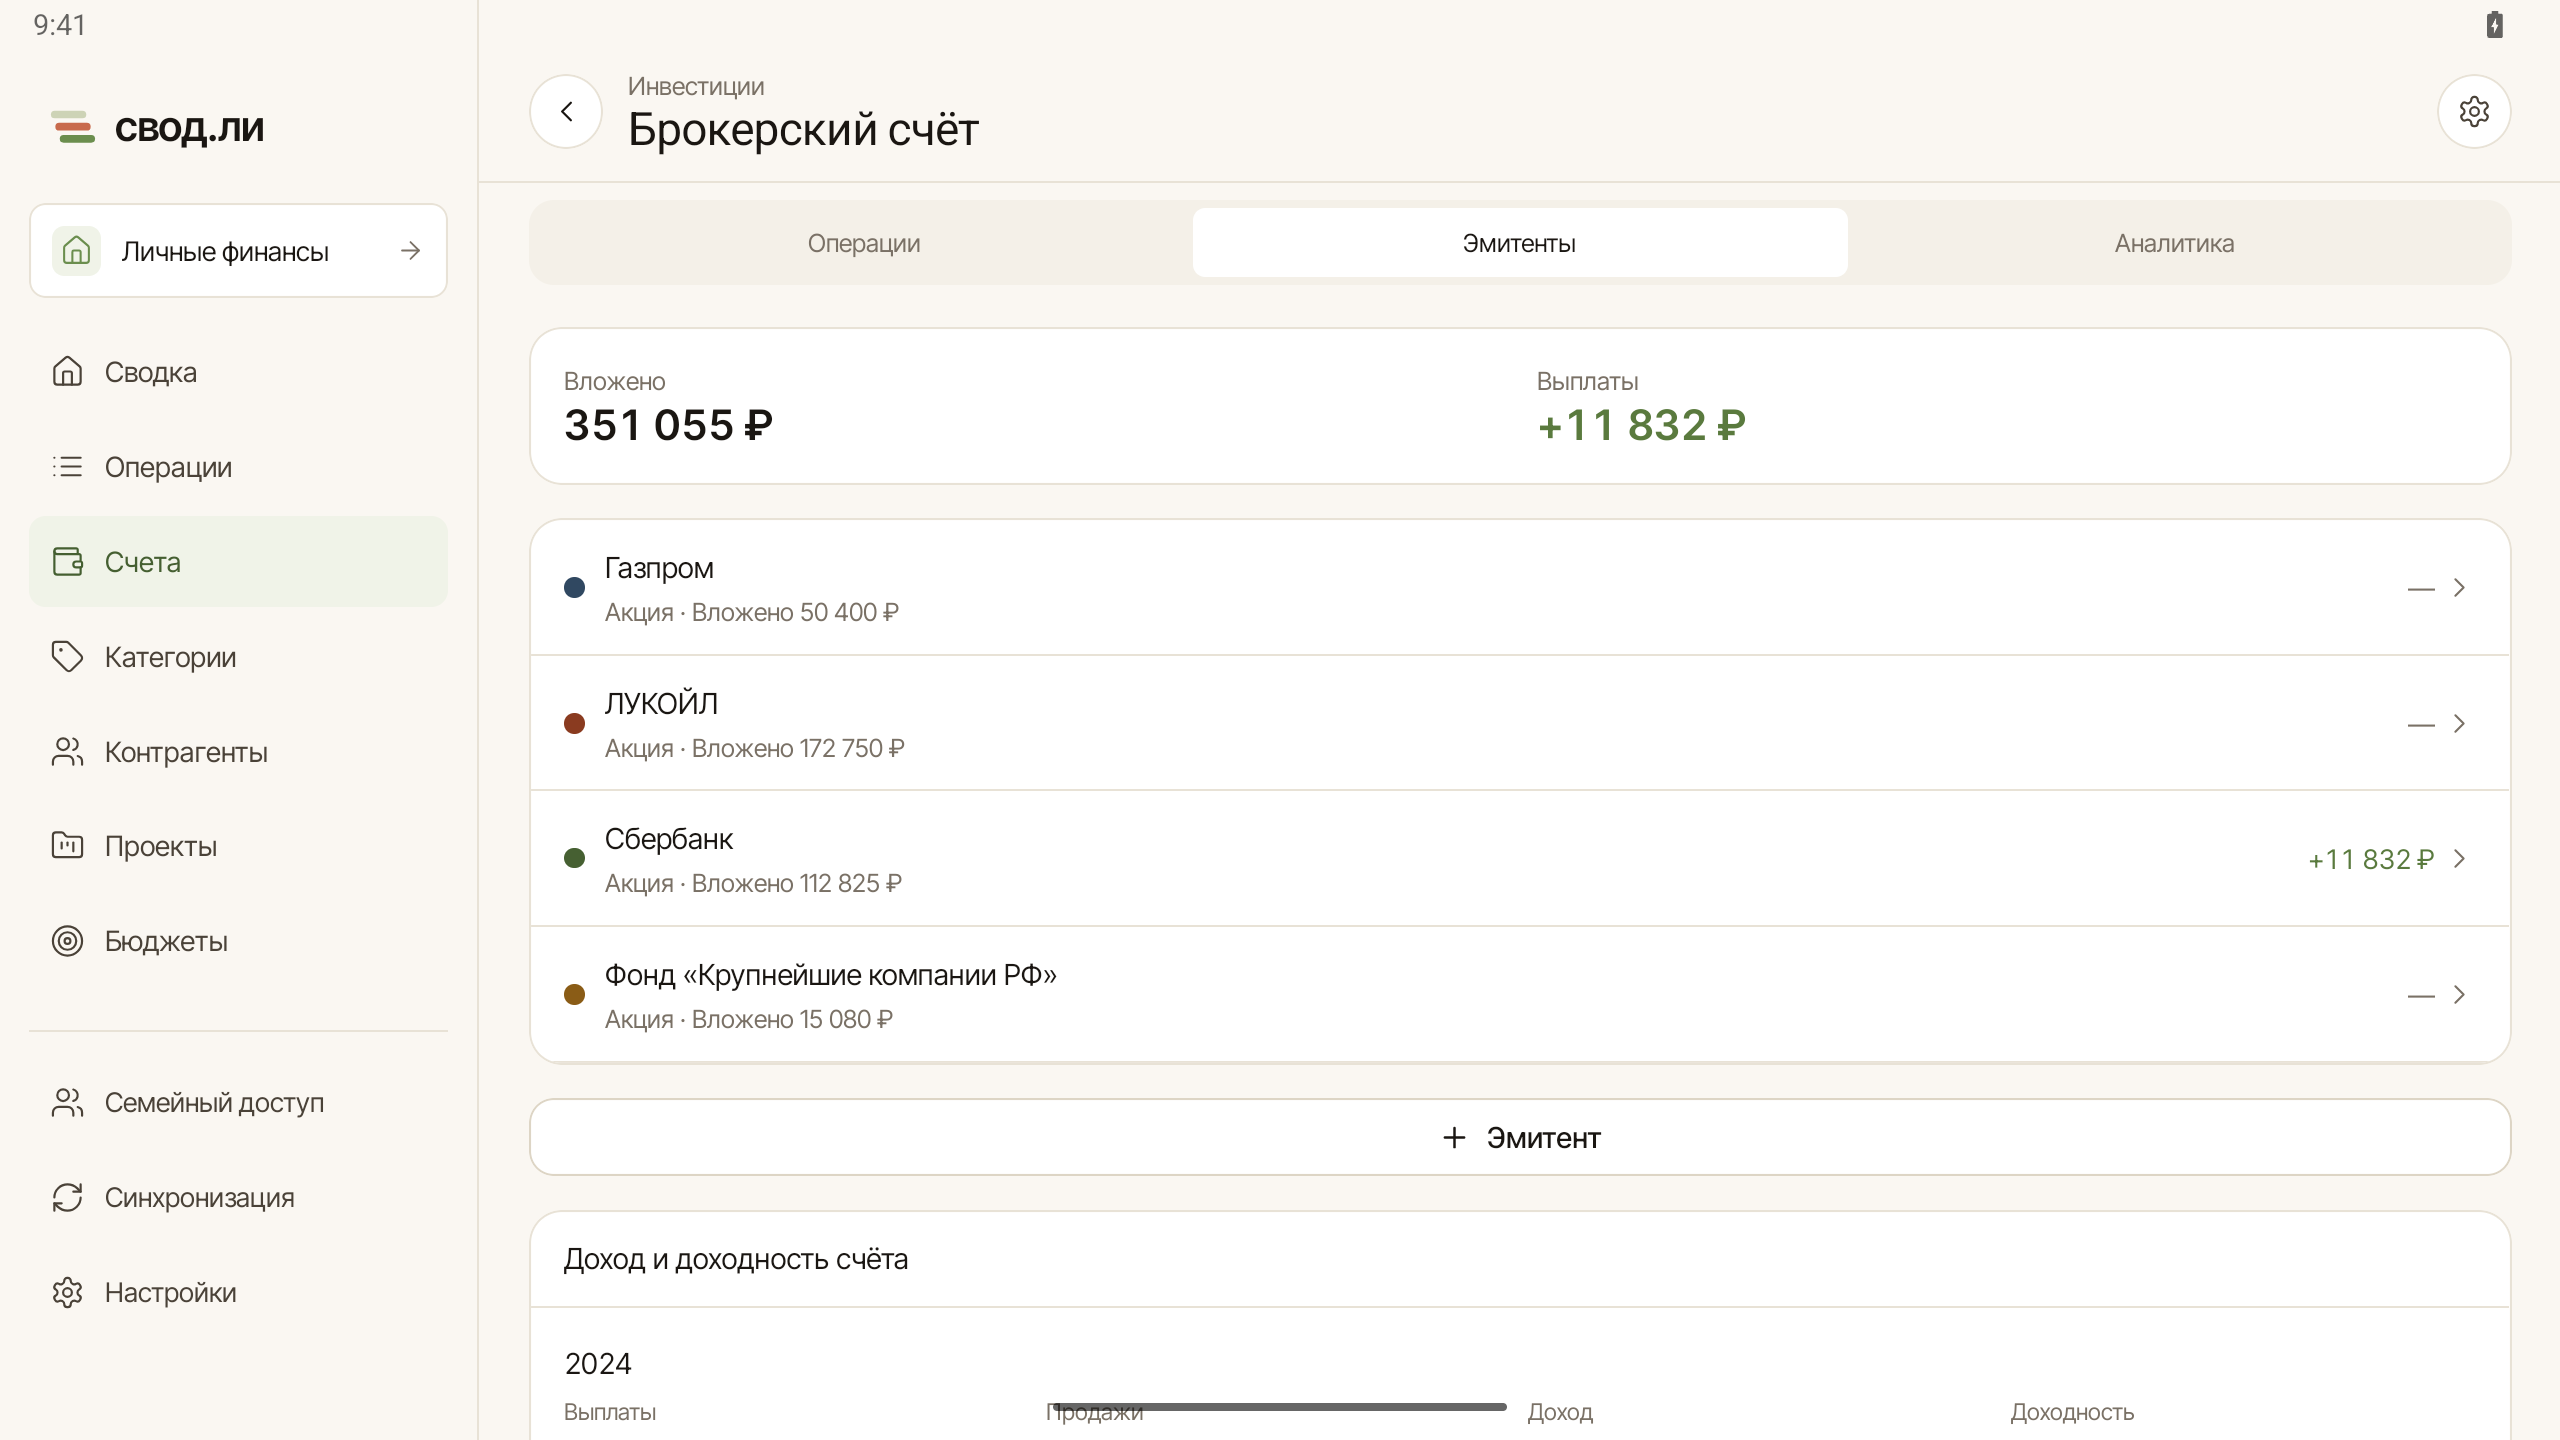
Task: Open Сводка in the sidebar menu
Action: [x=238, y=371]
